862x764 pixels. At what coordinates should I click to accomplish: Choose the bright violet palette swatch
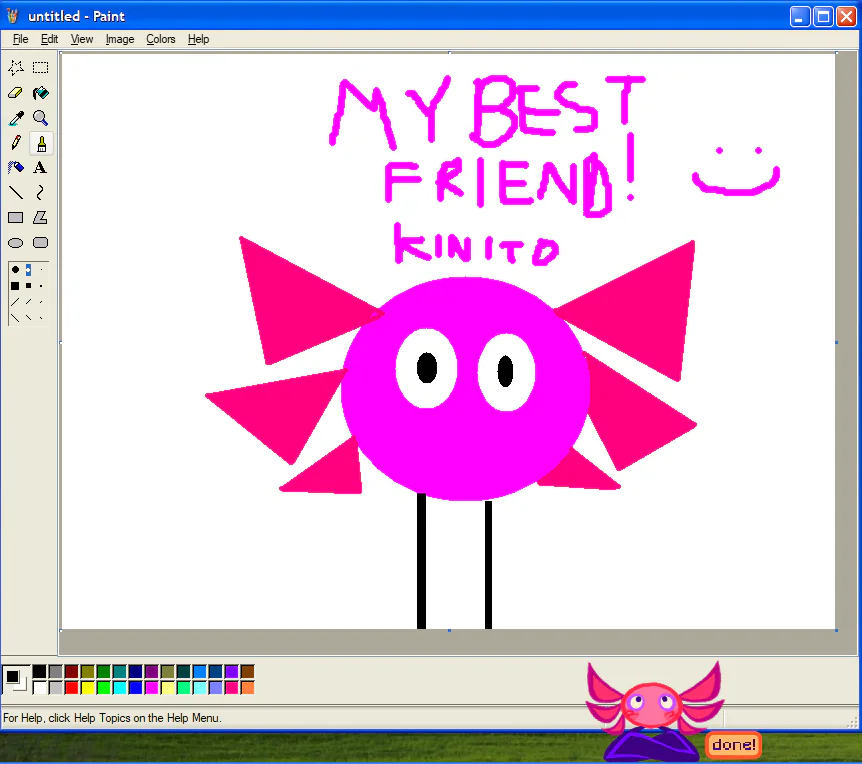pyautogui.click(x=232, y=672)
